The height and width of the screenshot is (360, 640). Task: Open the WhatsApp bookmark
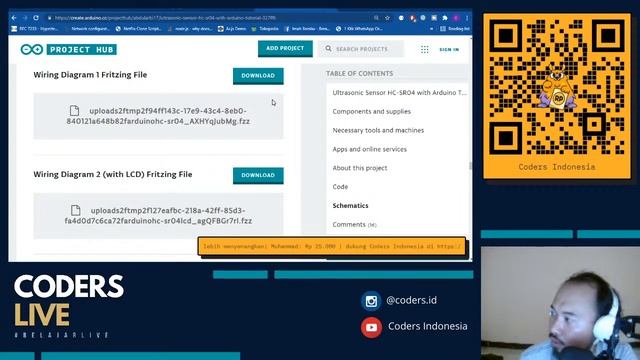[x=359, y=29]
